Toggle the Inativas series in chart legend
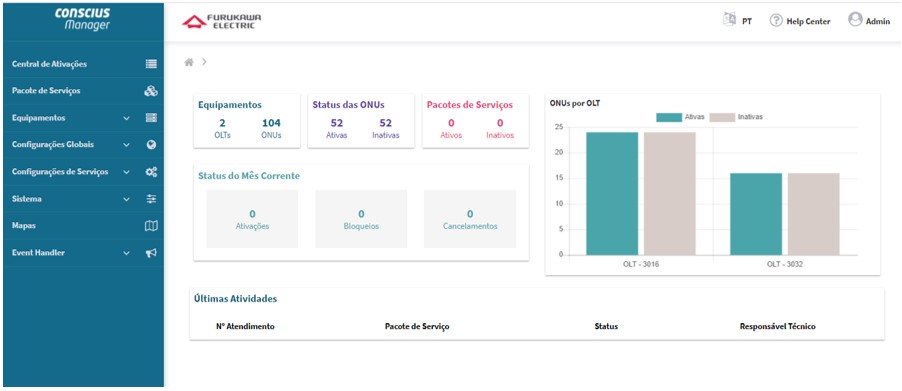This screenshot has height=391, width=902. pyautogui.click(x=736, y=117)
